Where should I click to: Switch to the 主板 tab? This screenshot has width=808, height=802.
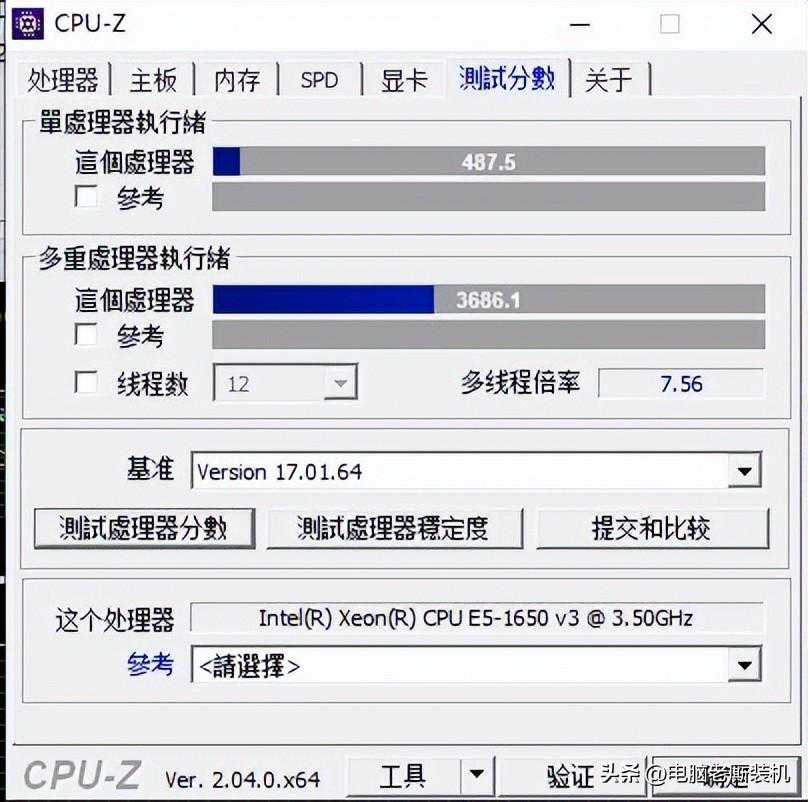coord(153,80)
